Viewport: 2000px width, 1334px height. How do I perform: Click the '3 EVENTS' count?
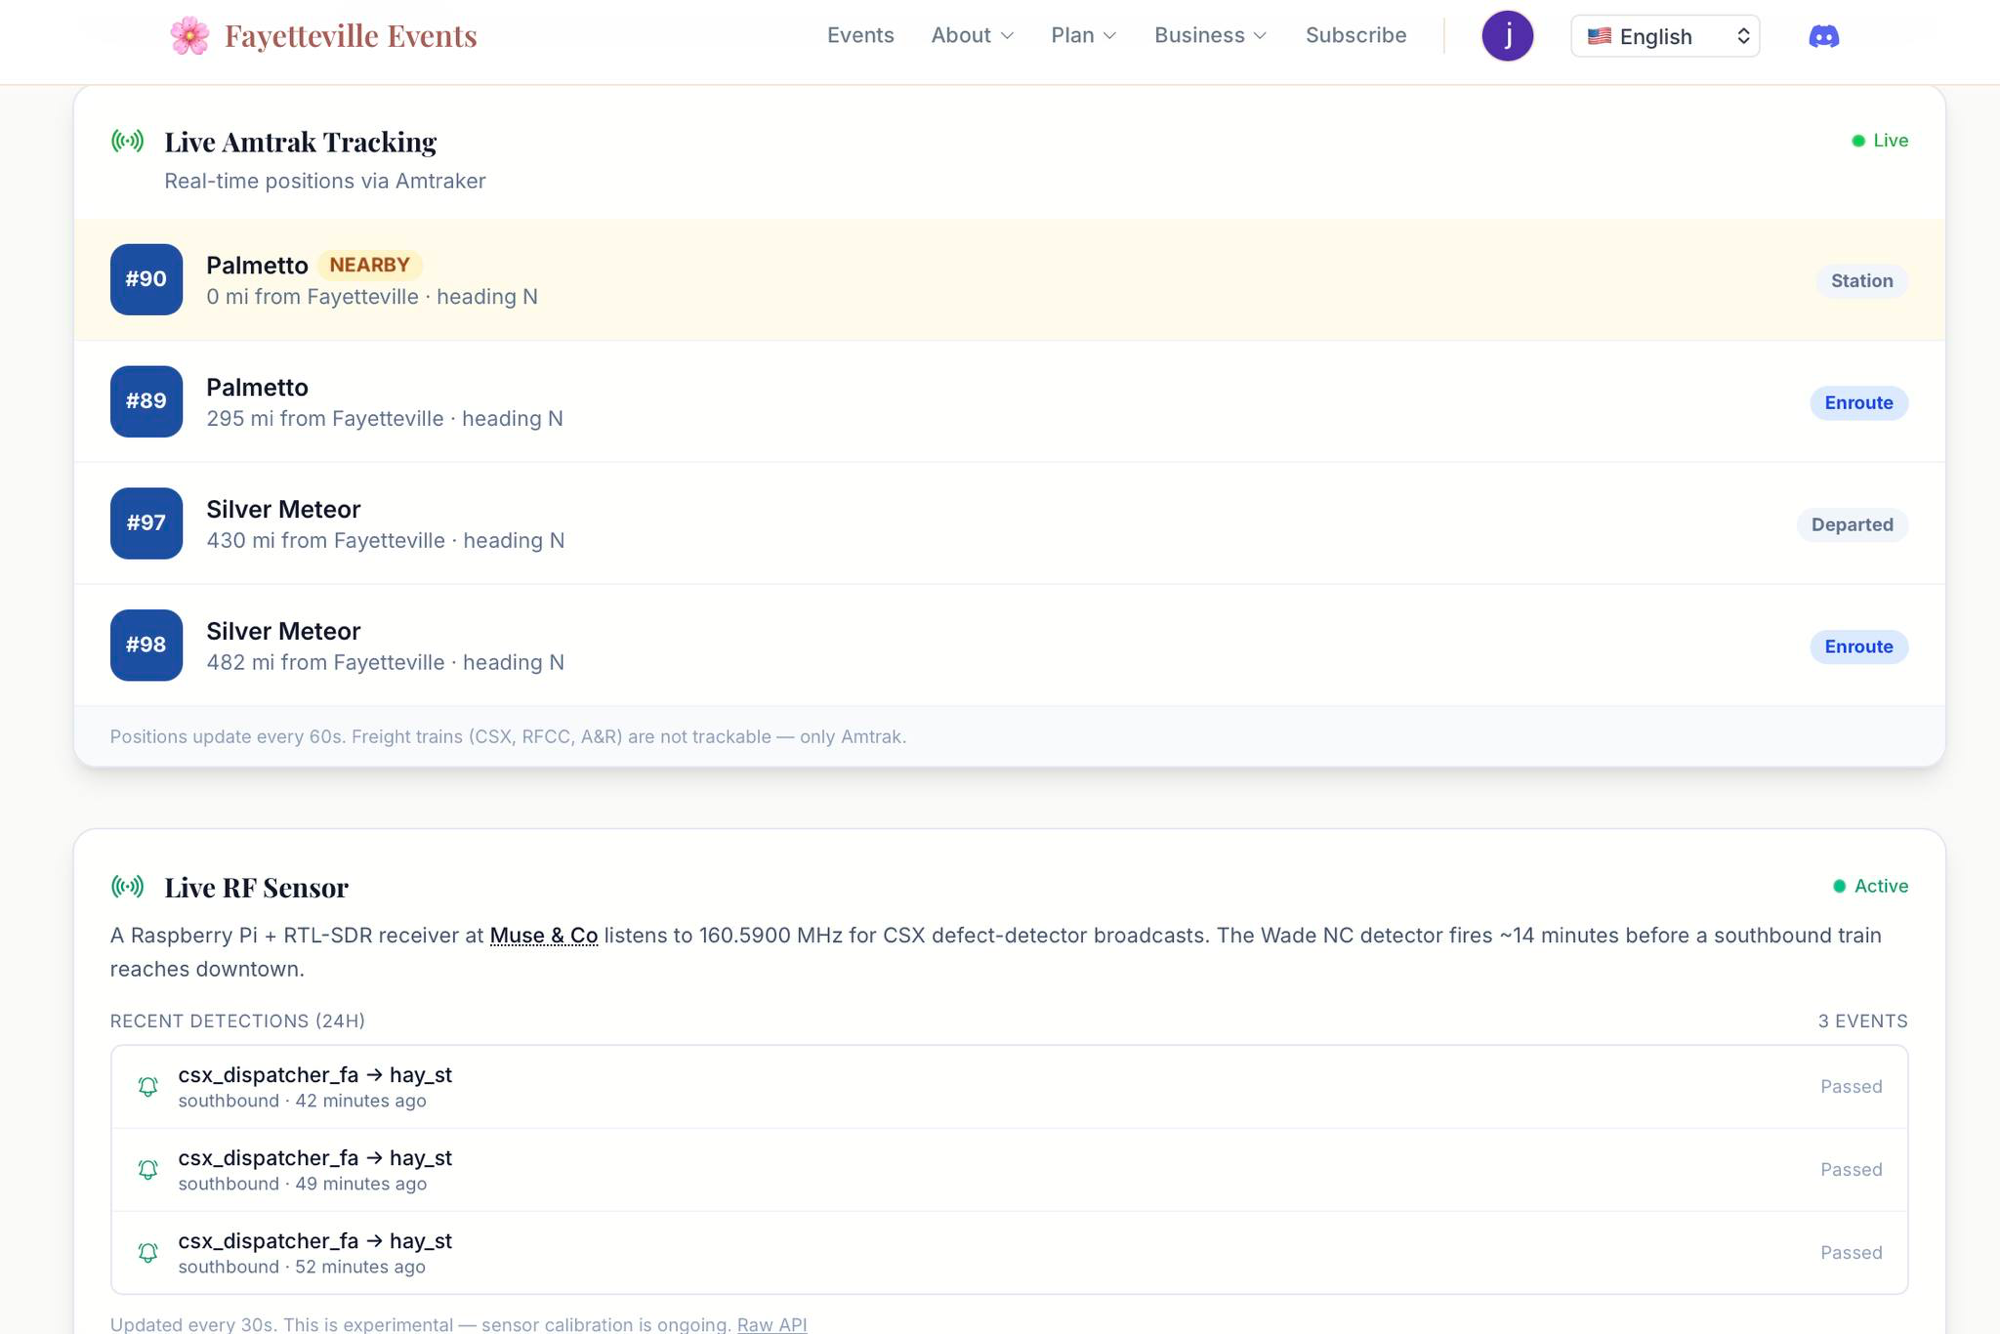click(1863, 1021)
